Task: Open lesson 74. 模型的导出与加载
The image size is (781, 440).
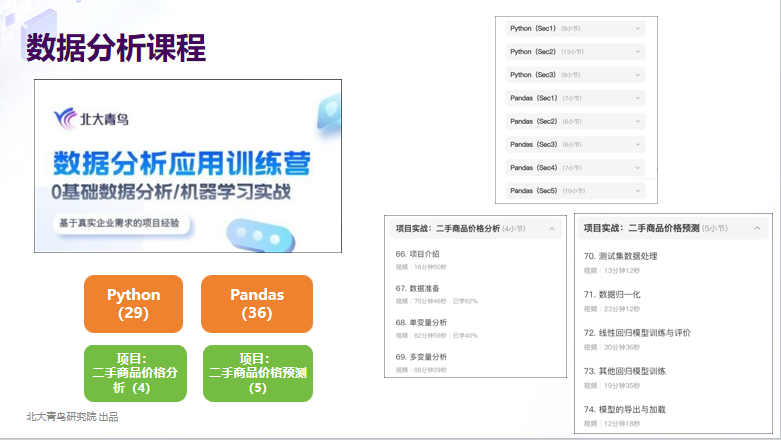Action: 625,410
